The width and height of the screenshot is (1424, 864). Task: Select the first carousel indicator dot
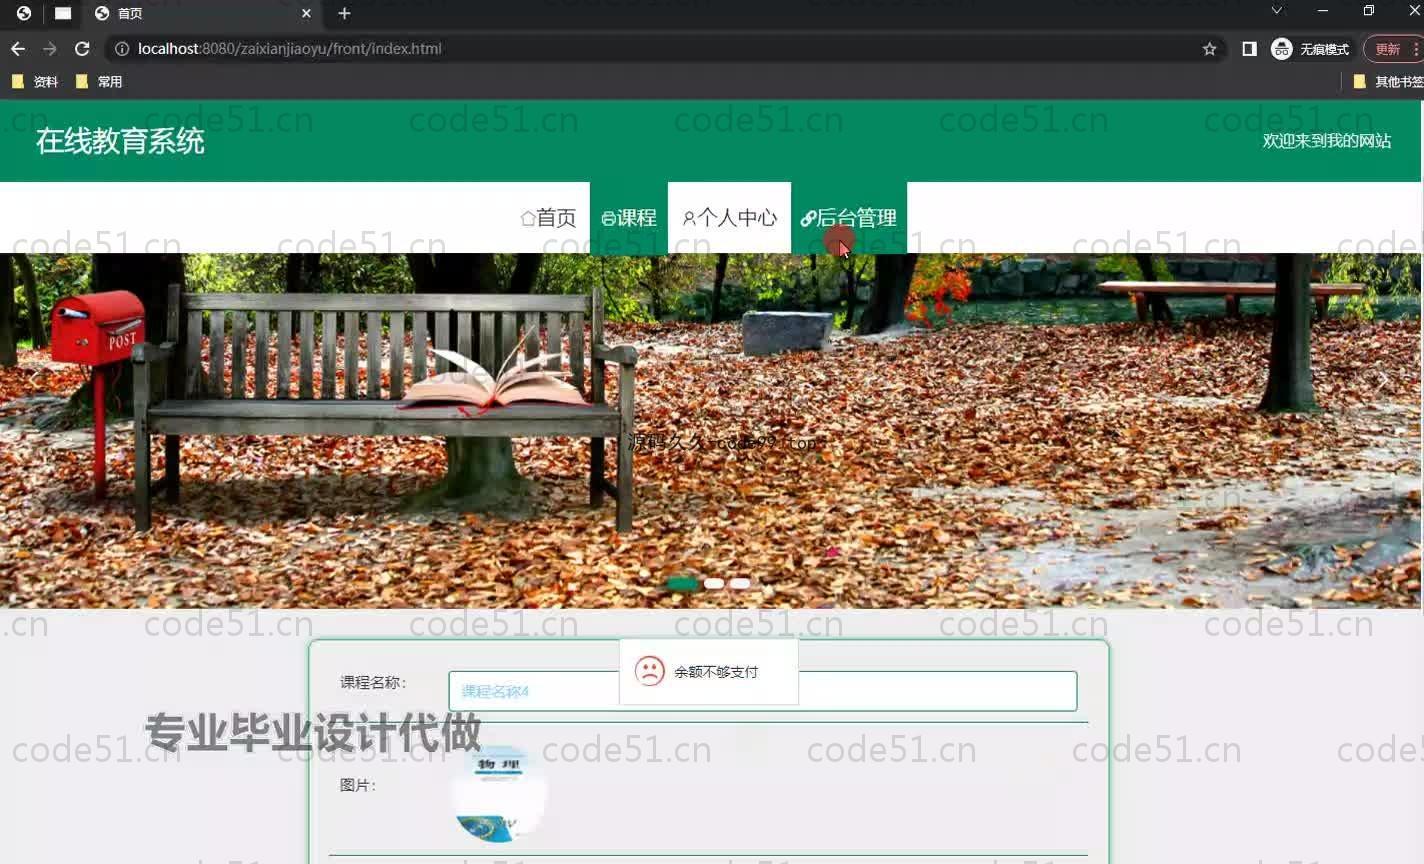pyautogui.click(x=682, y=583)
